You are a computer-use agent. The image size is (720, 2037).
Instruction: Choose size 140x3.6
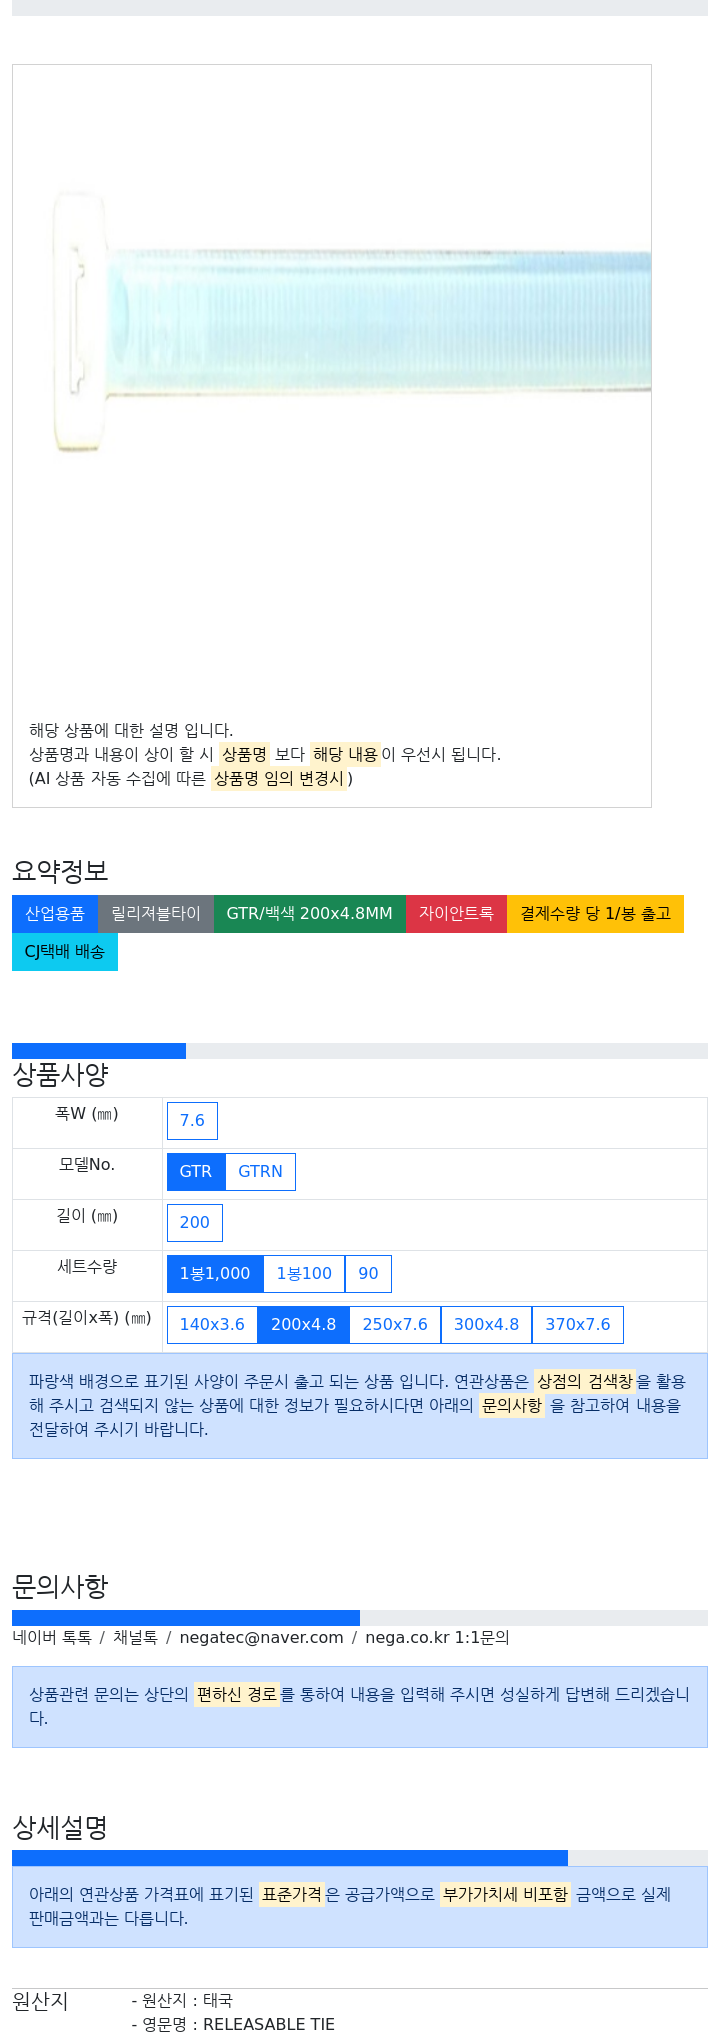click(x=212, y=1325)
